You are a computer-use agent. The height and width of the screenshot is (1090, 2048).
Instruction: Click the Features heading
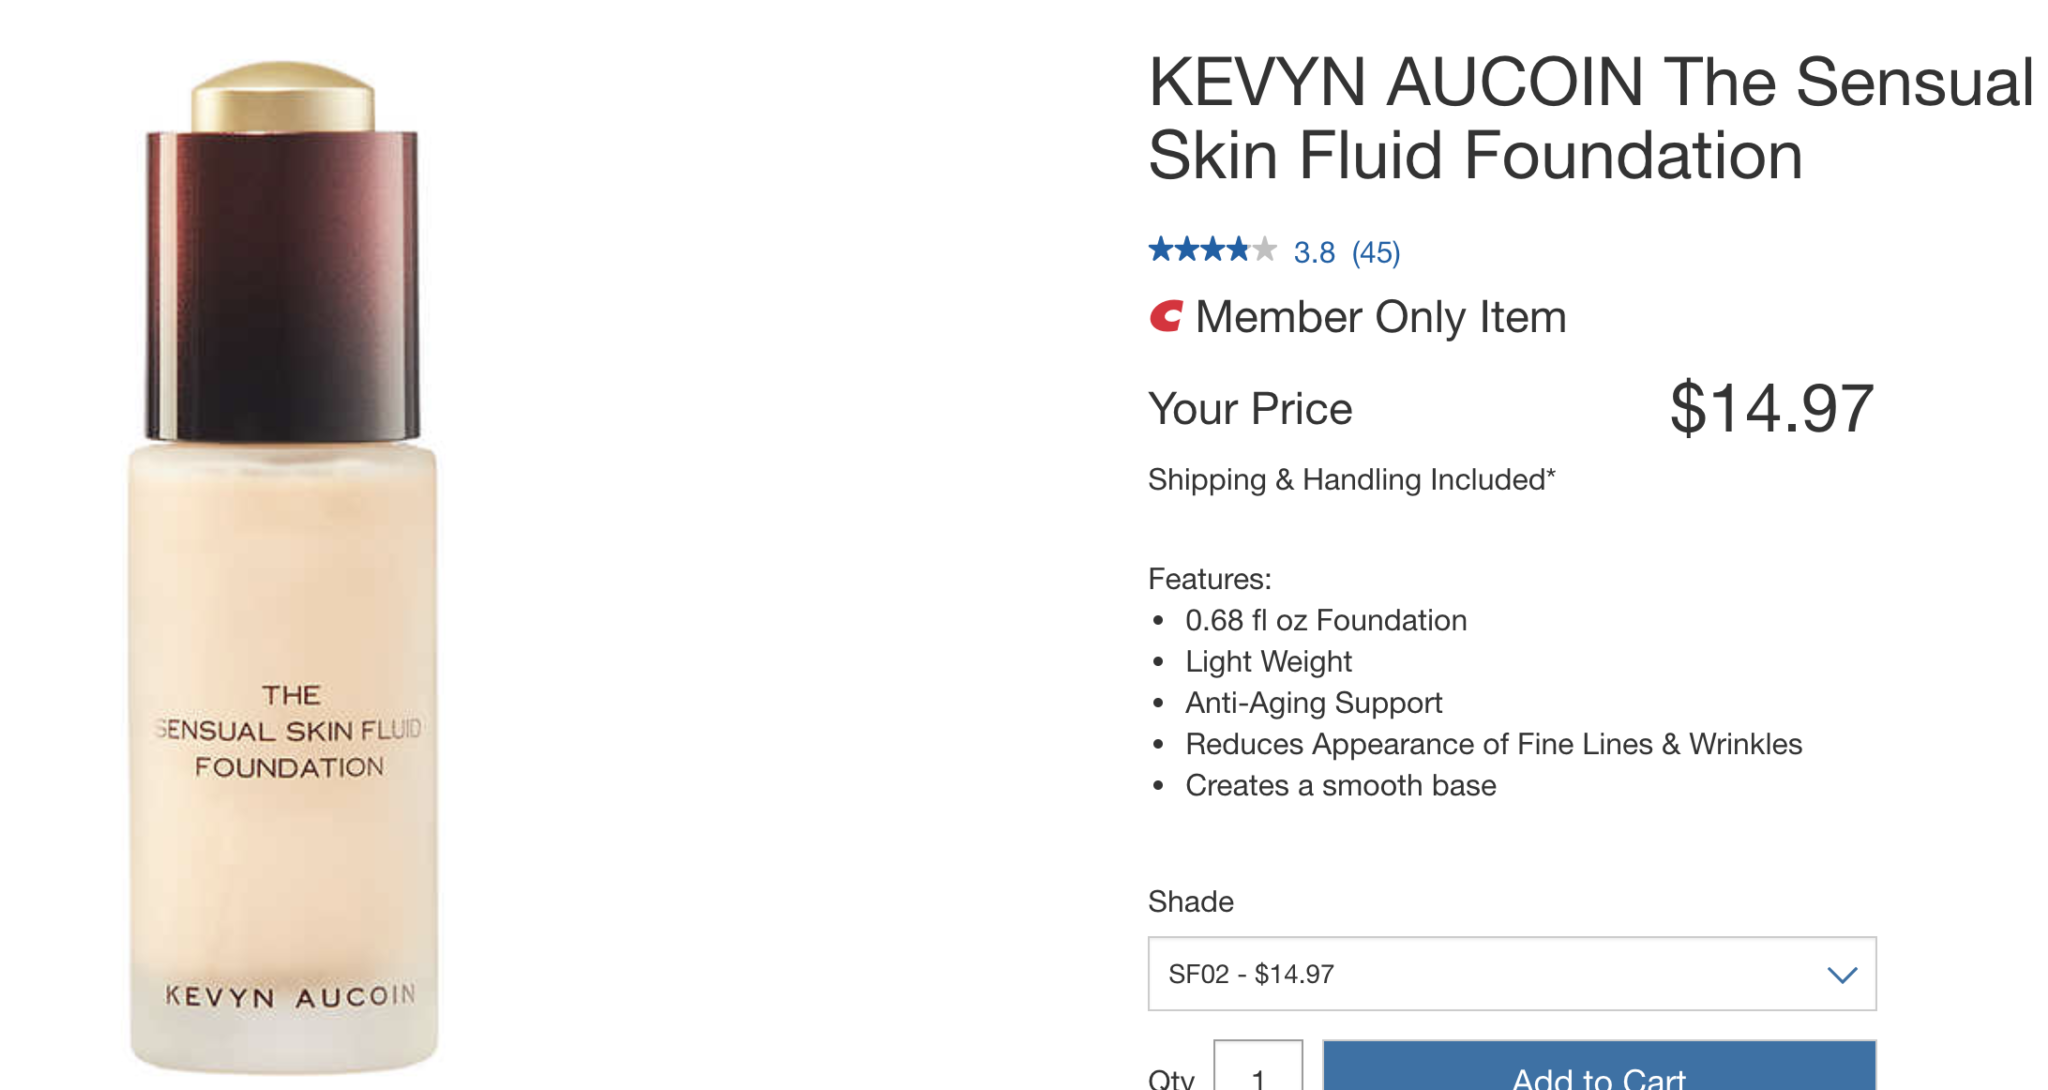coord(1209,579)
